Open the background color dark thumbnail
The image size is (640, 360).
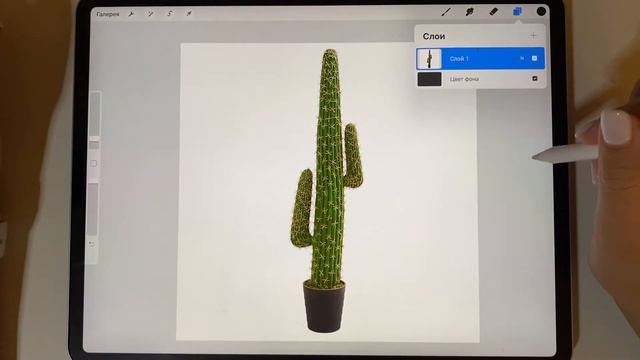click(429, 79)
